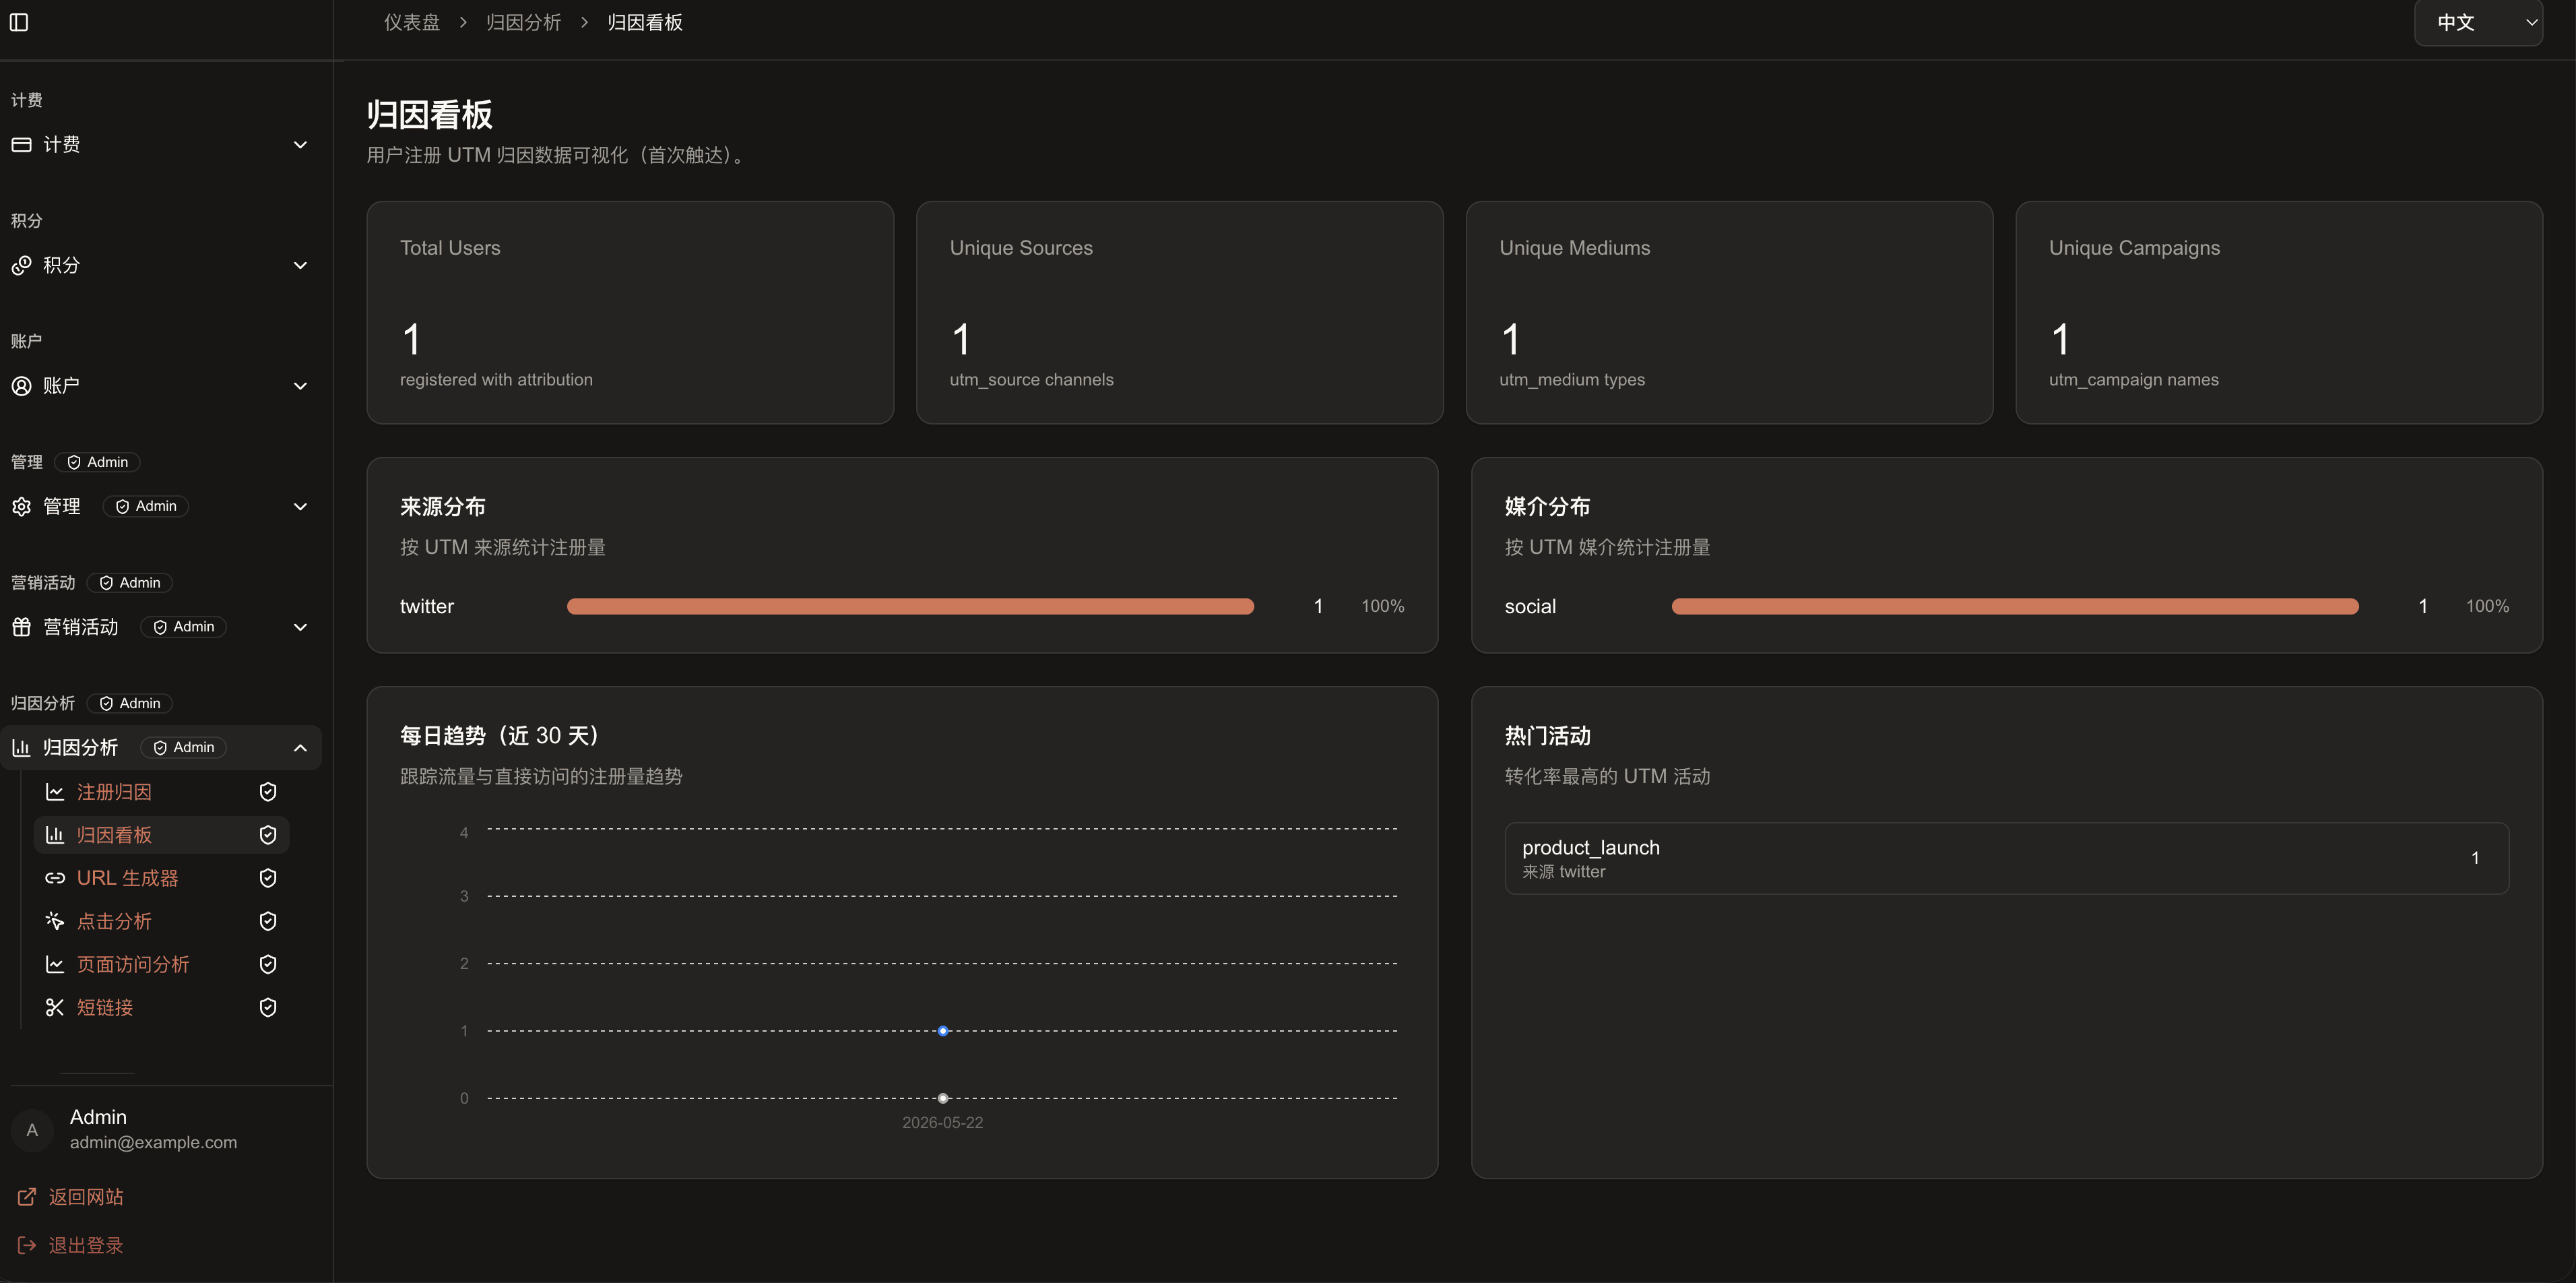Click the link icon beside URL 生成器
The height and width of the screenshot is (1283, 2576).
click(x=55, y=878)
